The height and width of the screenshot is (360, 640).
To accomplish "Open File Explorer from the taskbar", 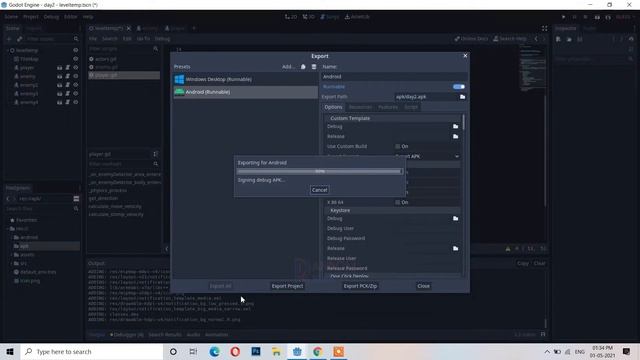I will click(x=276, y=351).
